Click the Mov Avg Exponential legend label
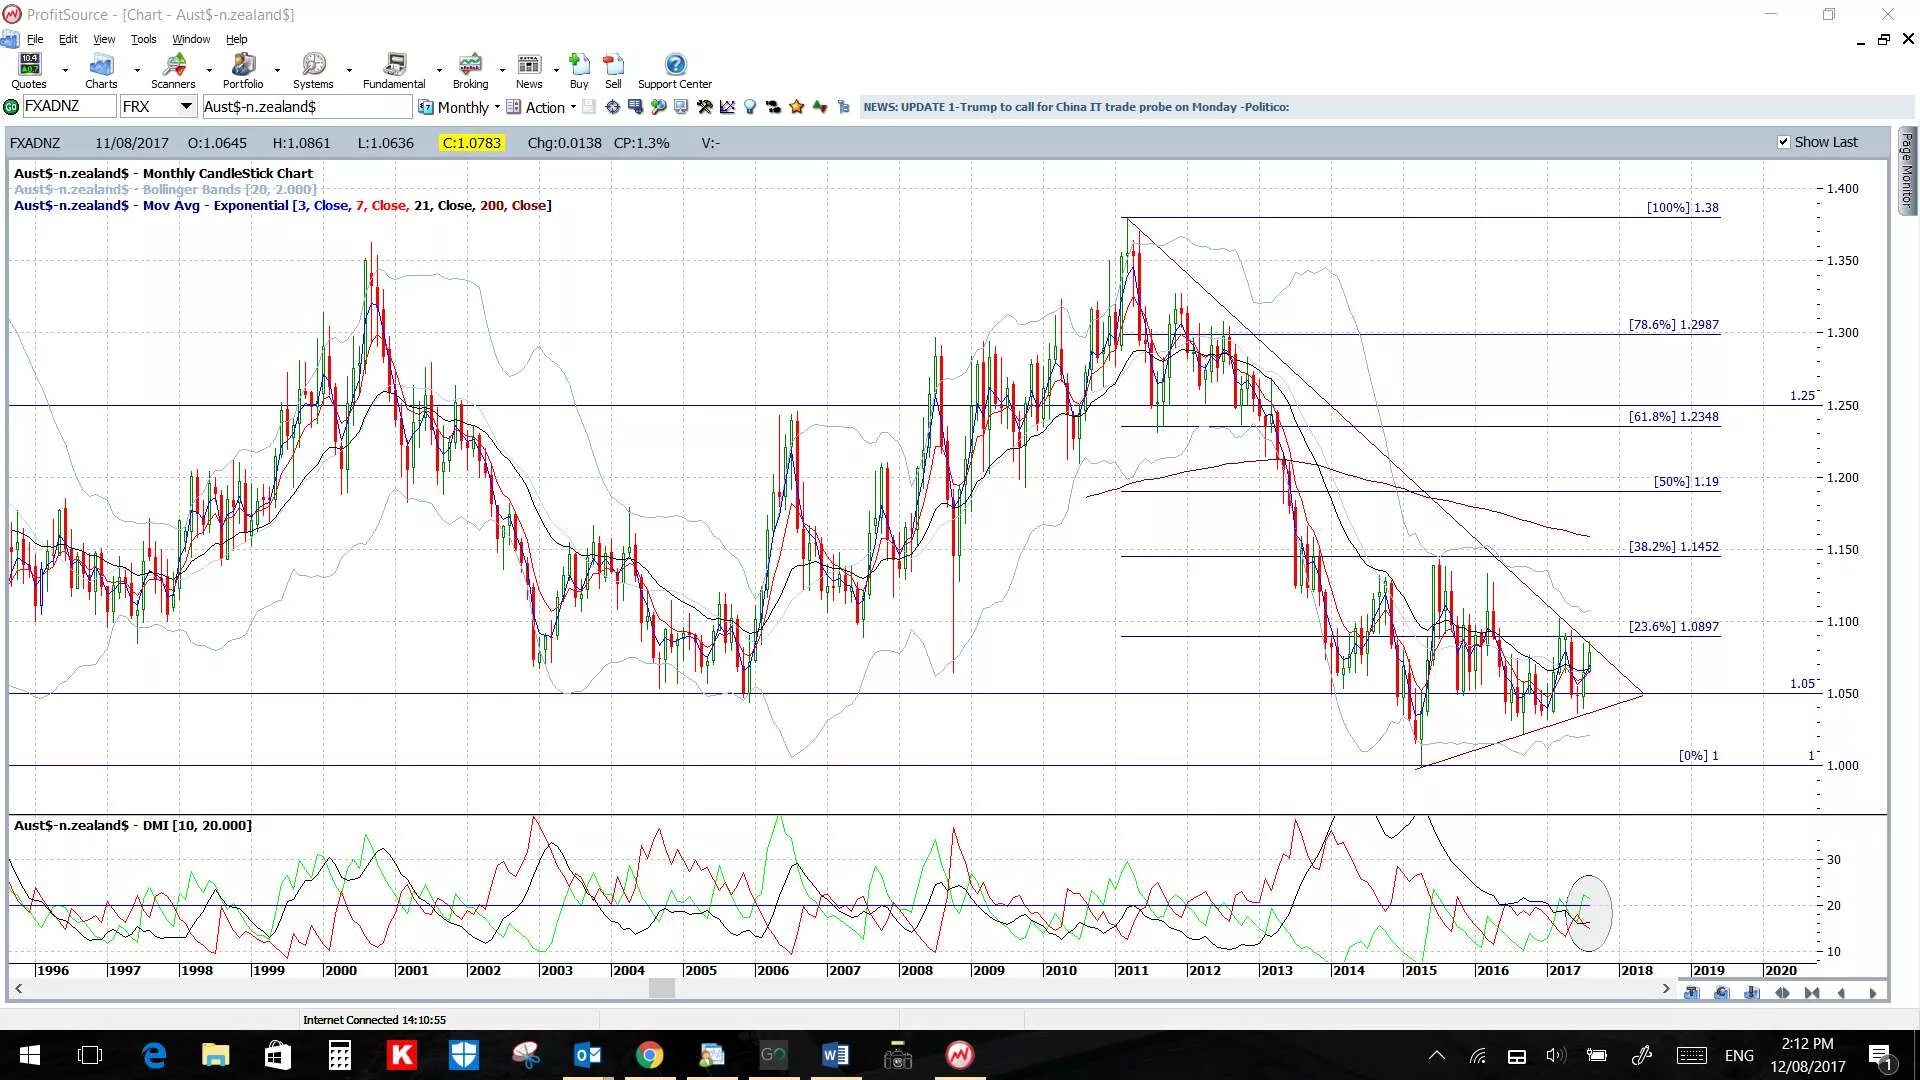Image resolution: width=1920 pixels, height=1080 pixels. pyautogui.click(x=283, y=205)
